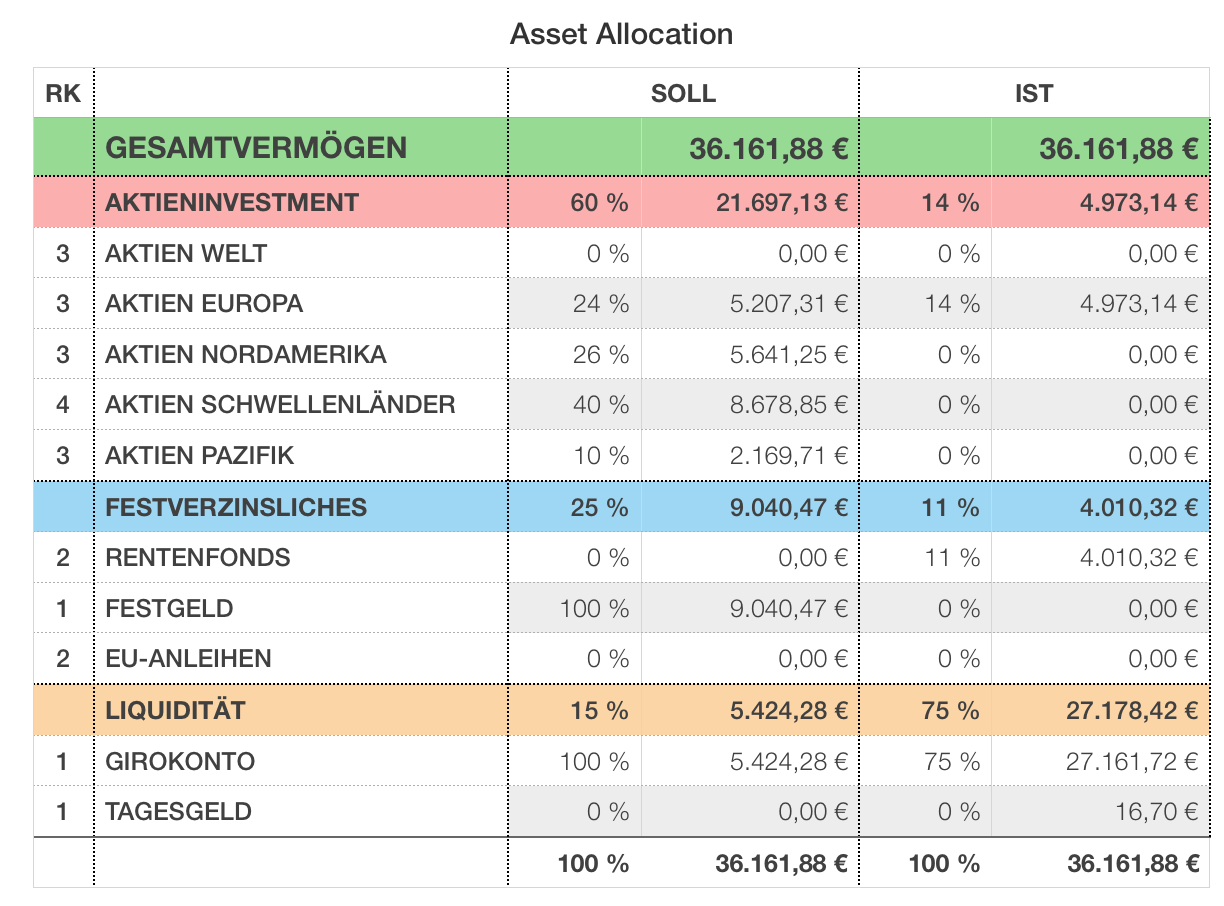Select the SOLL column header

coord(683,94)
